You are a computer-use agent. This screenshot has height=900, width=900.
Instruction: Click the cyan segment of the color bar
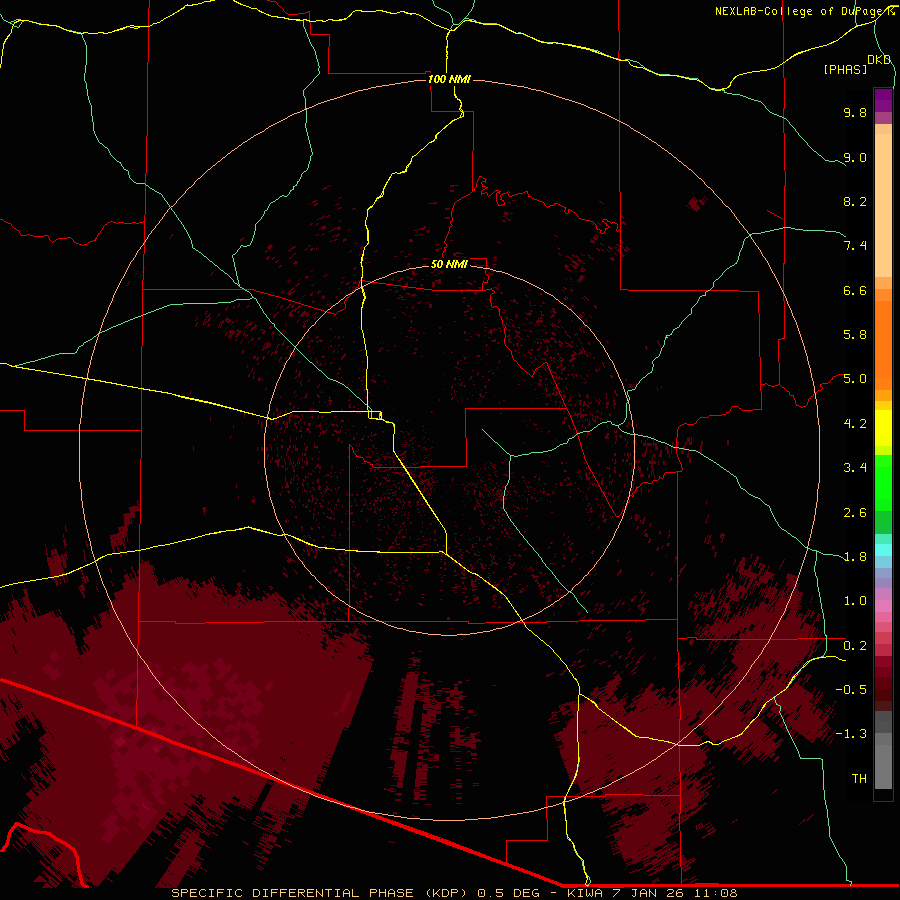click(x=883, y=550)
